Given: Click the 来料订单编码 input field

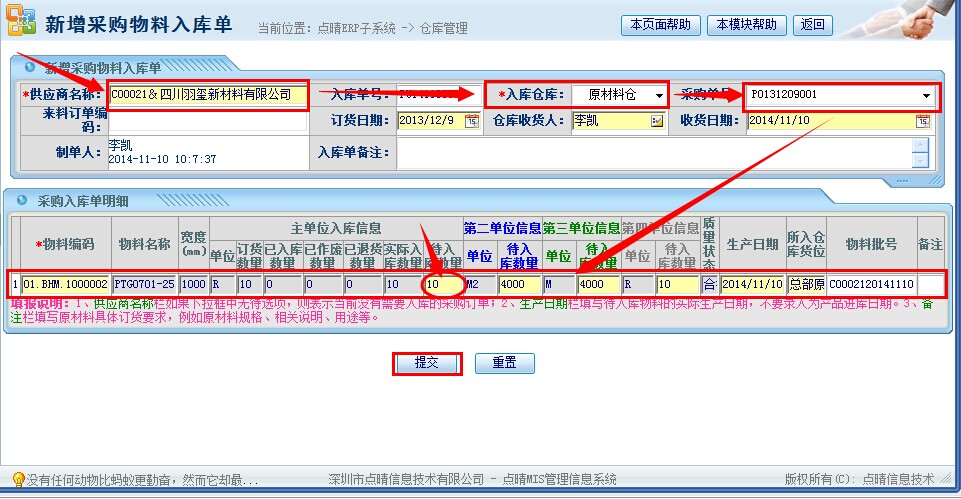Looking at the screenshot, I should coord(208,121).
